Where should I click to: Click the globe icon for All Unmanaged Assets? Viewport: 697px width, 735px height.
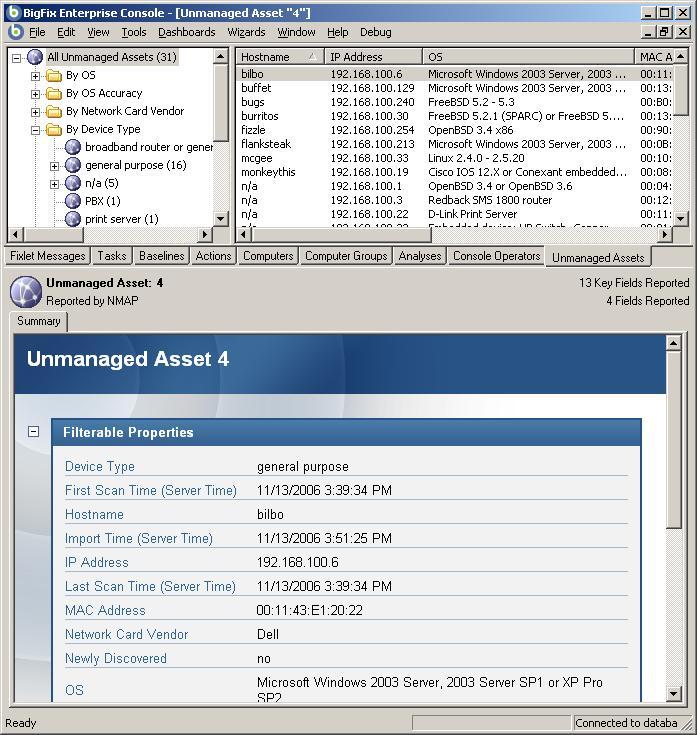pos(35,57)
